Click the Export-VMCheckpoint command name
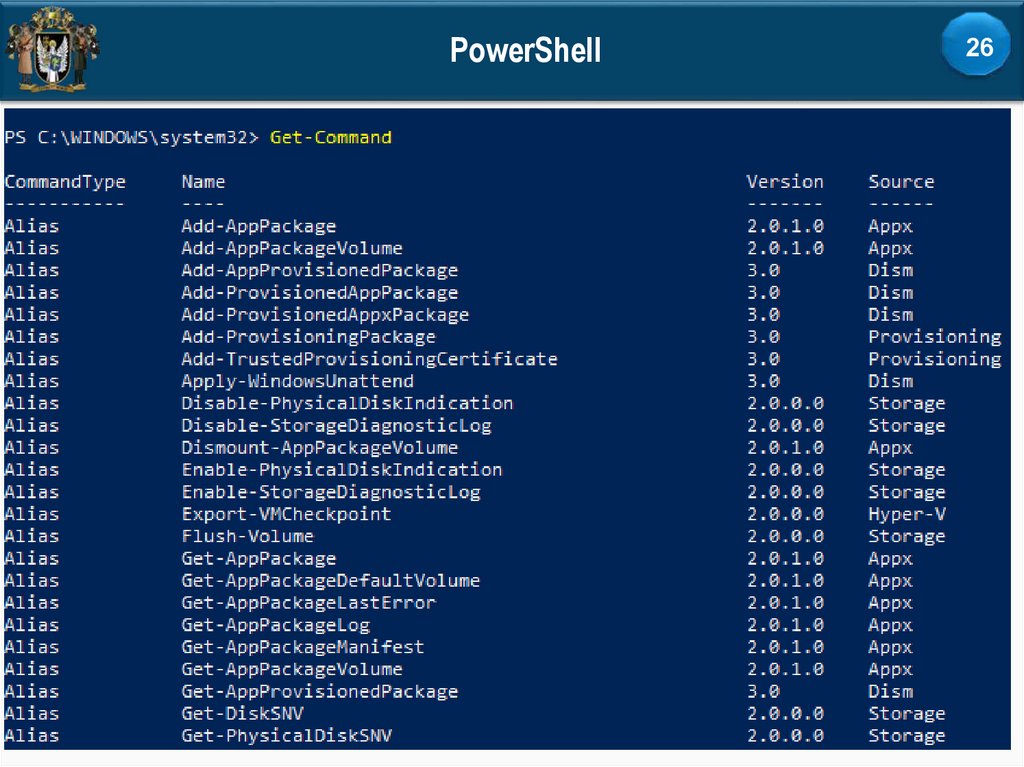This screenshot has height=767, width=1024. point(286,514)
